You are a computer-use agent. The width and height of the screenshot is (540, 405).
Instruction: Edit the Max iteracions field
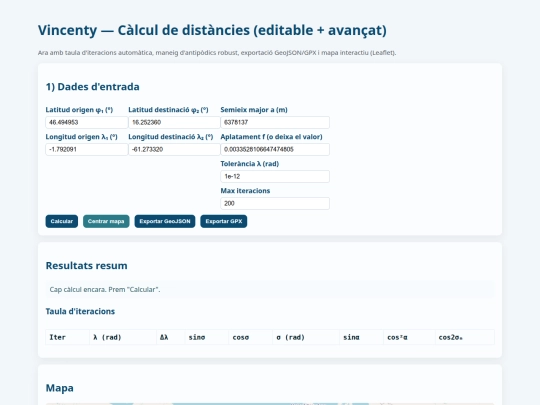coord(275,203)
